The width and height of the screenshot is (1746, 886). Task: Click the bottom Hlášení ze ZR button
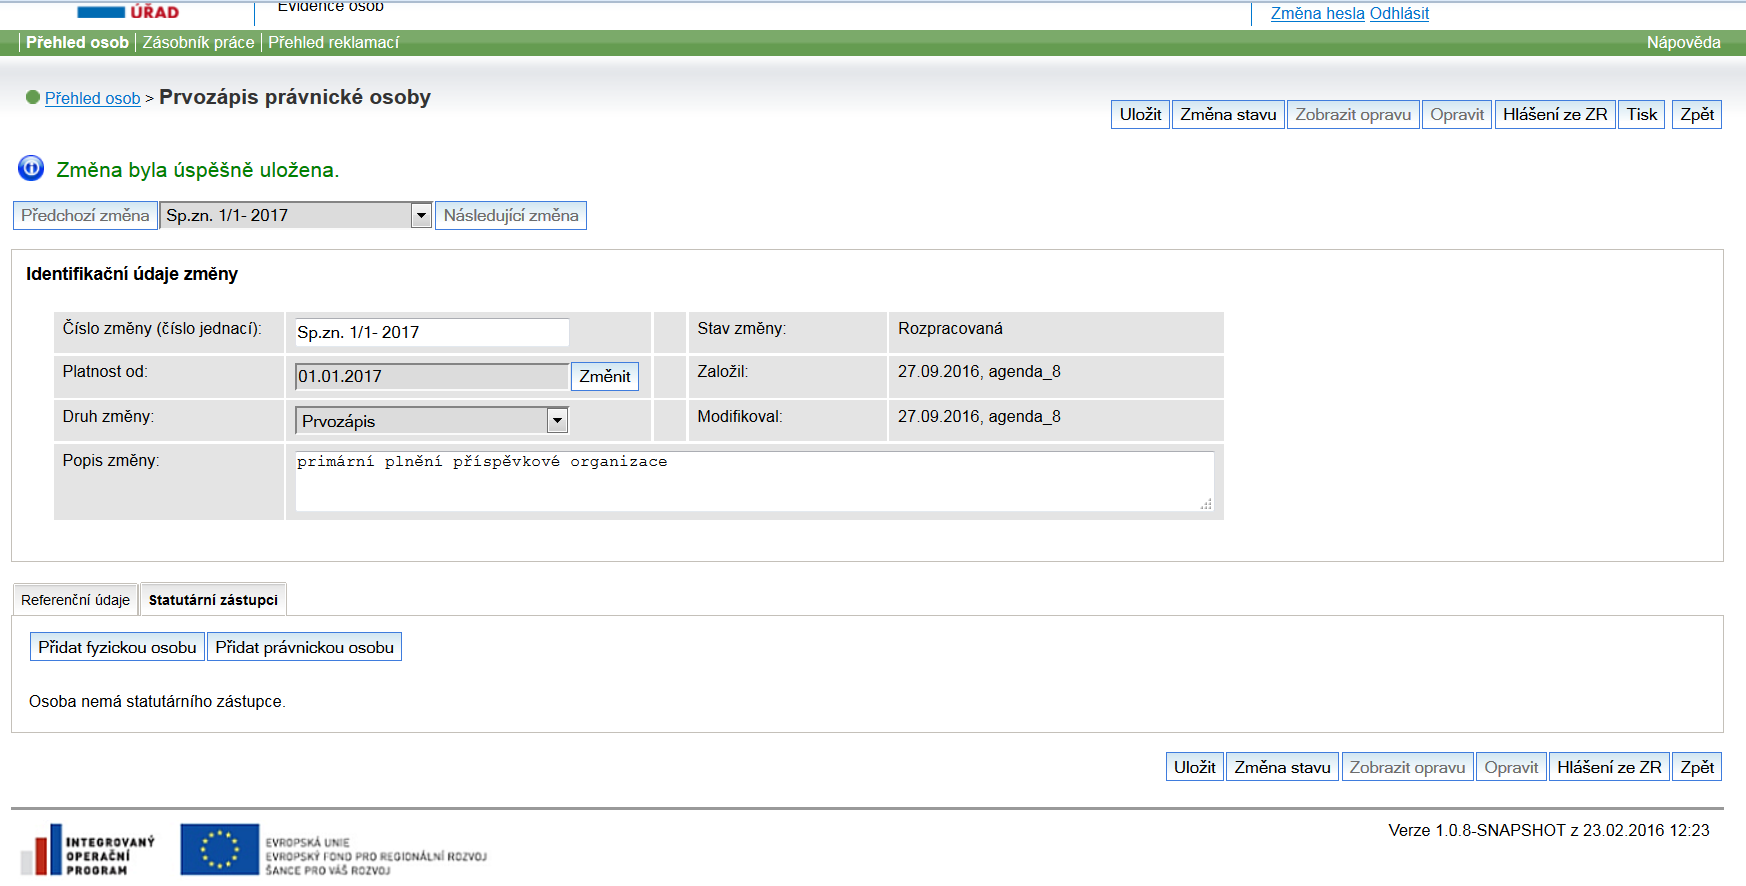click(1609, 767)
